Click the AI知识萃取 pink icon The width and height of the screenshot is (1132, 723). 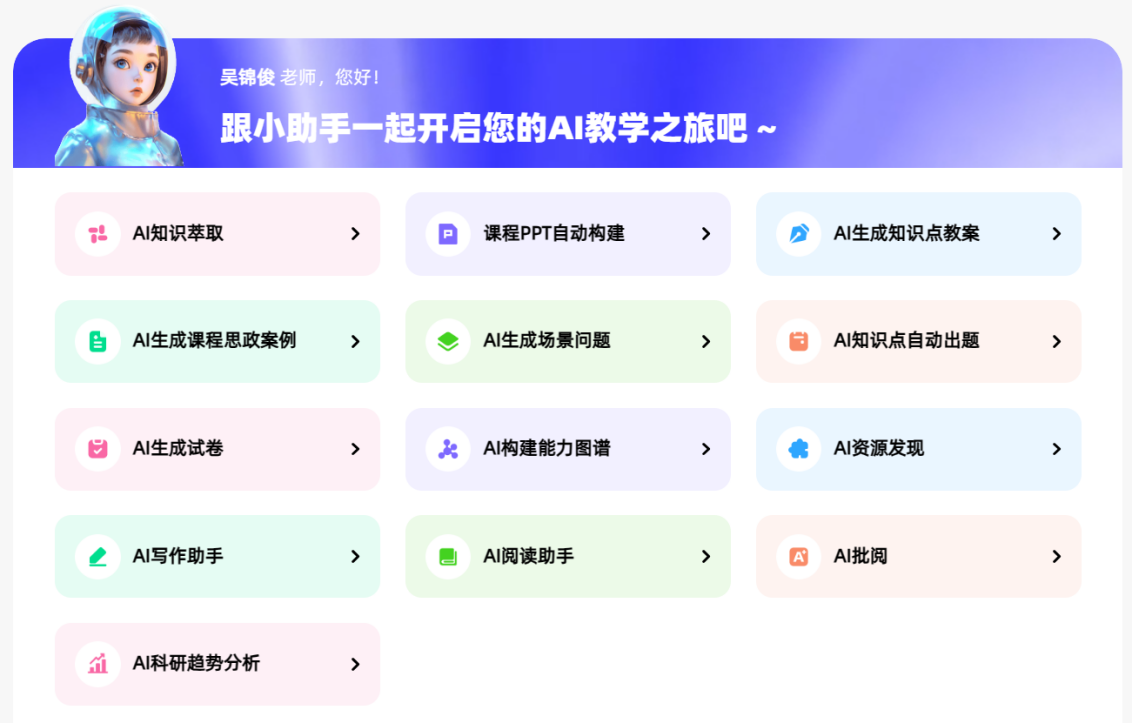pyautogui.click(x=98, y=234)
